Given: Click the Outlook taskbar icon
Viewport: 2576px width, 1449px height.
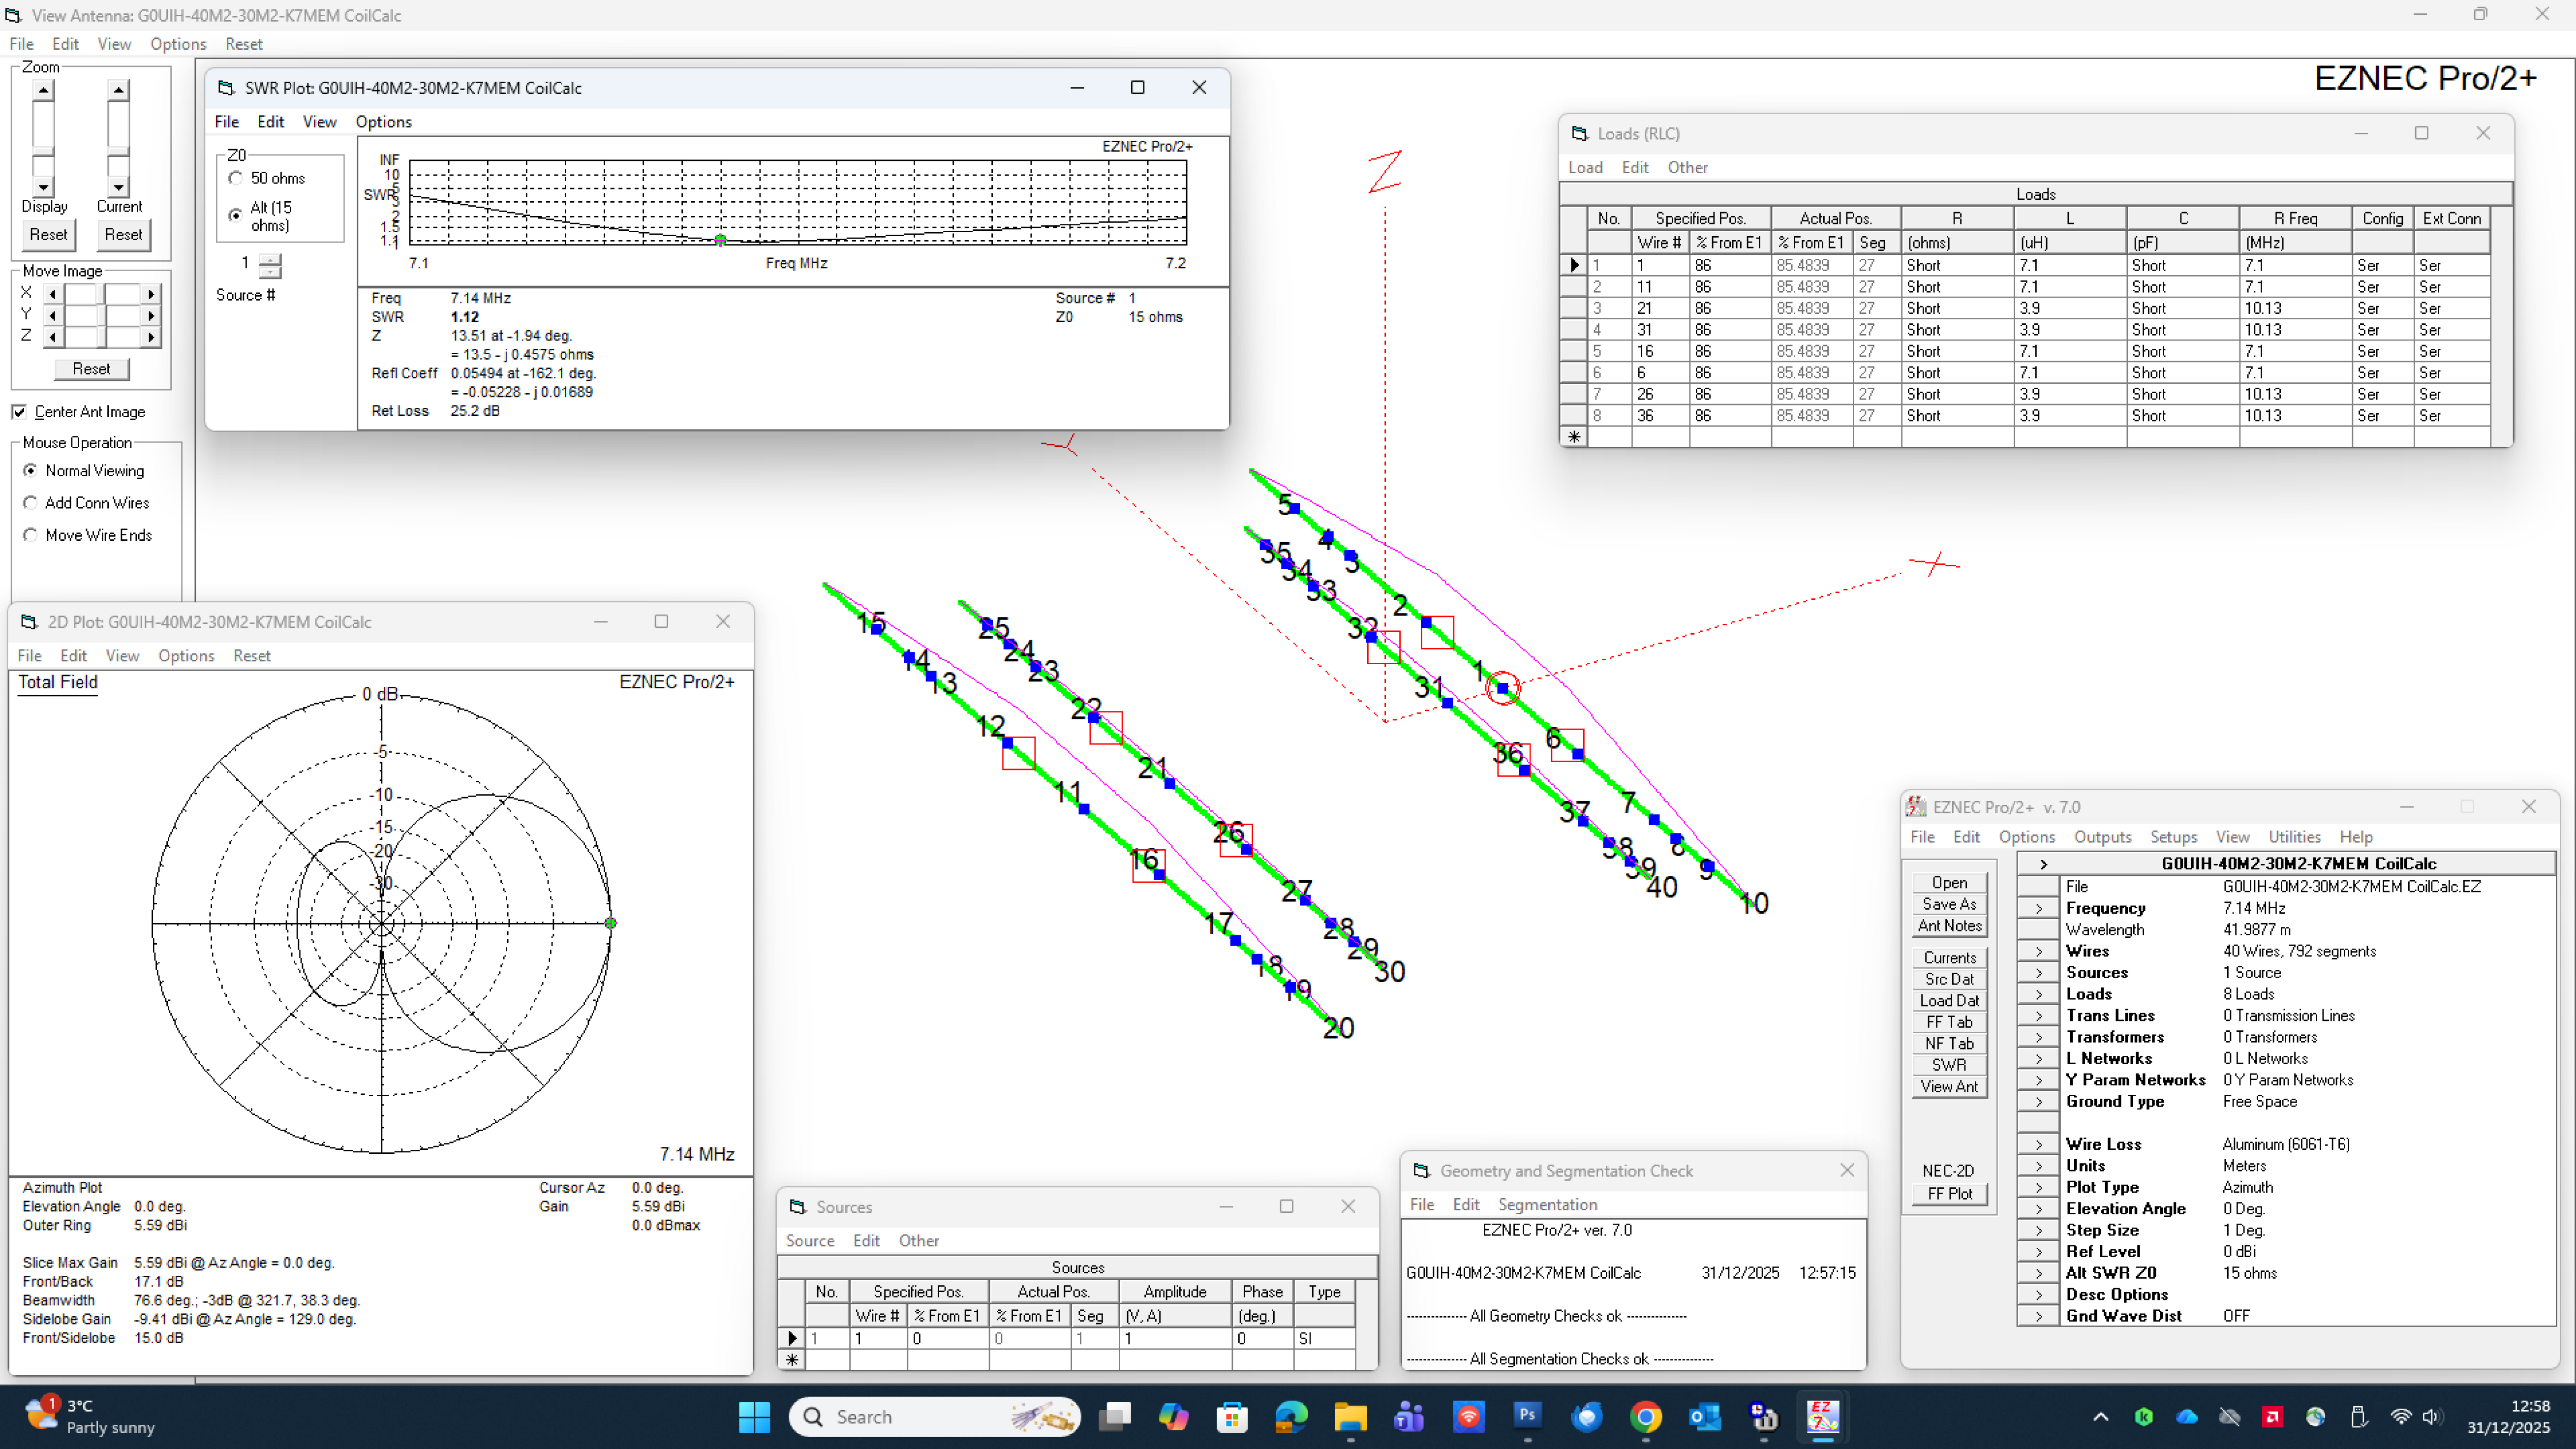Looking at the screenshot, I should coord(1704,1416).
